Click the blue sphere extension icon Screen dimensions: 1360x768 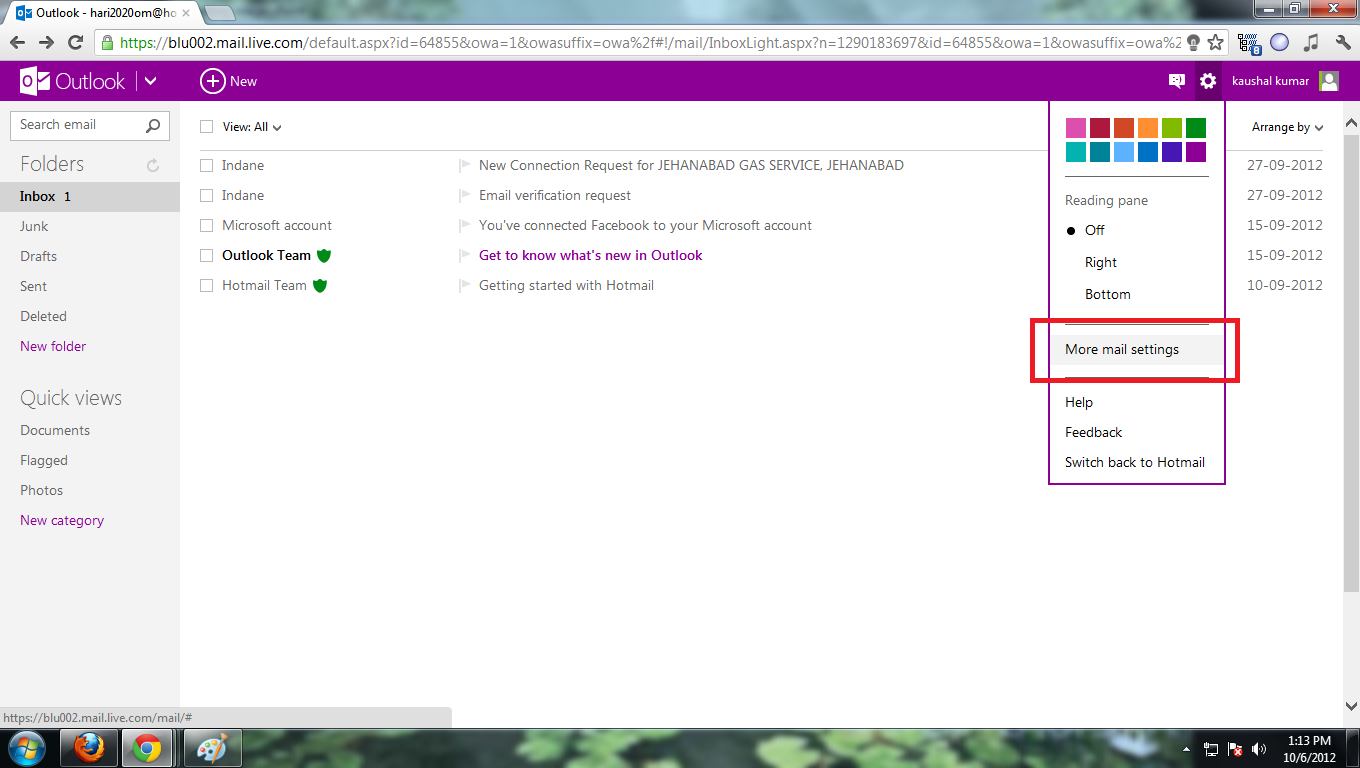[x=1279, y=43]
